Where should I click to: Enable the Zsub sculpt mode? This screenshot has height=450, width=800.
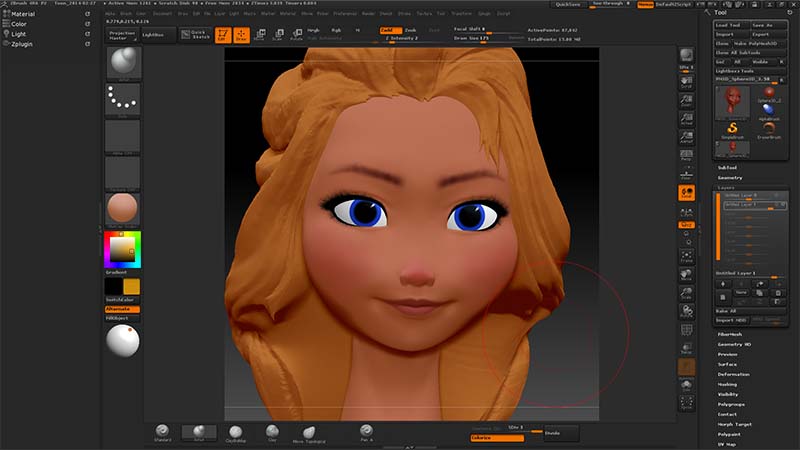[x=410, y=30]
